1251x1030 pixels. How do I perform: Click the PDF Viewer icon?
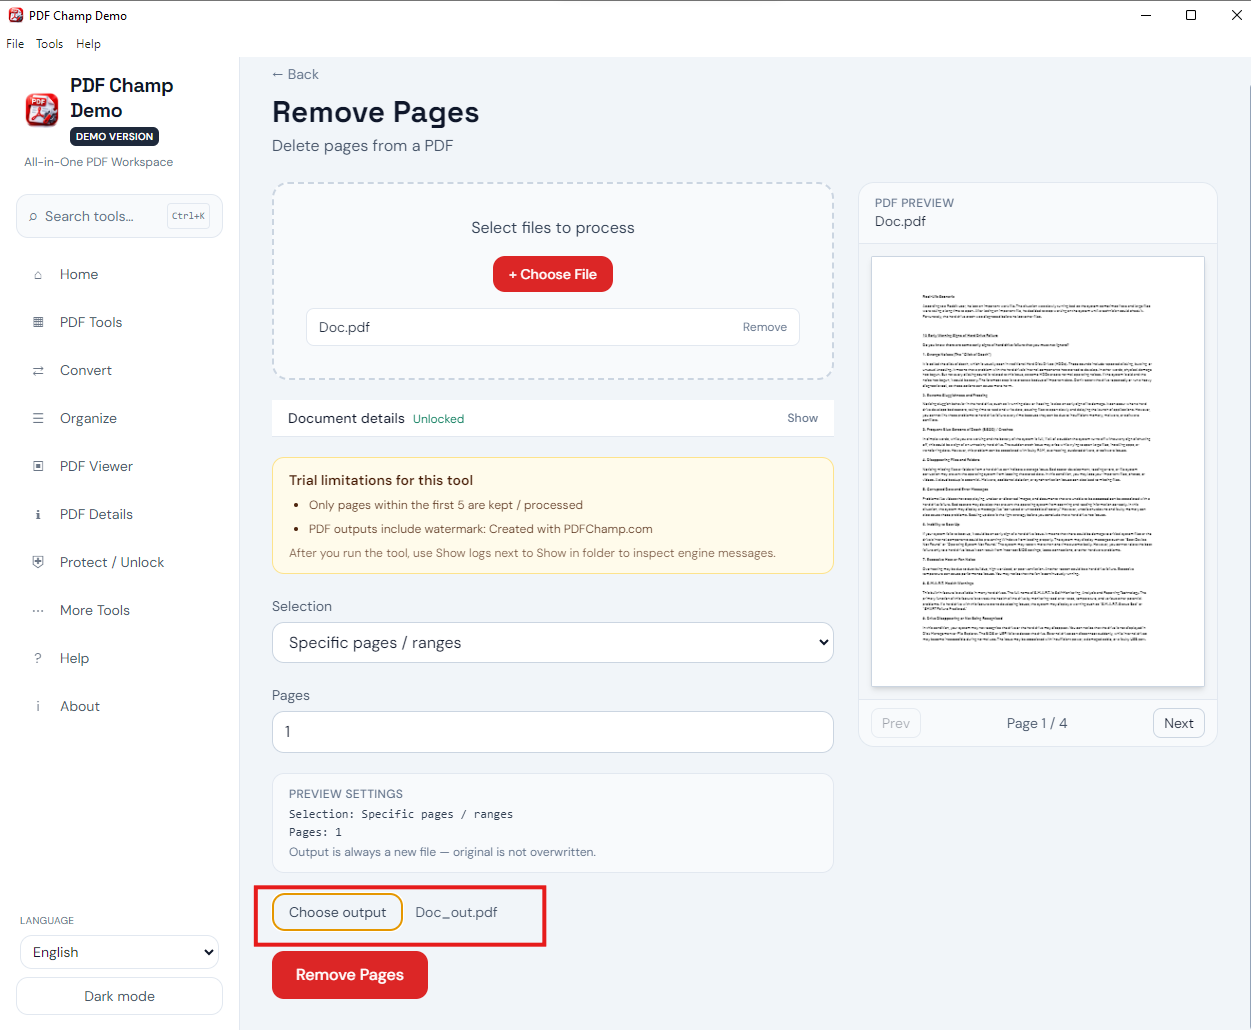tap(38, 467)
